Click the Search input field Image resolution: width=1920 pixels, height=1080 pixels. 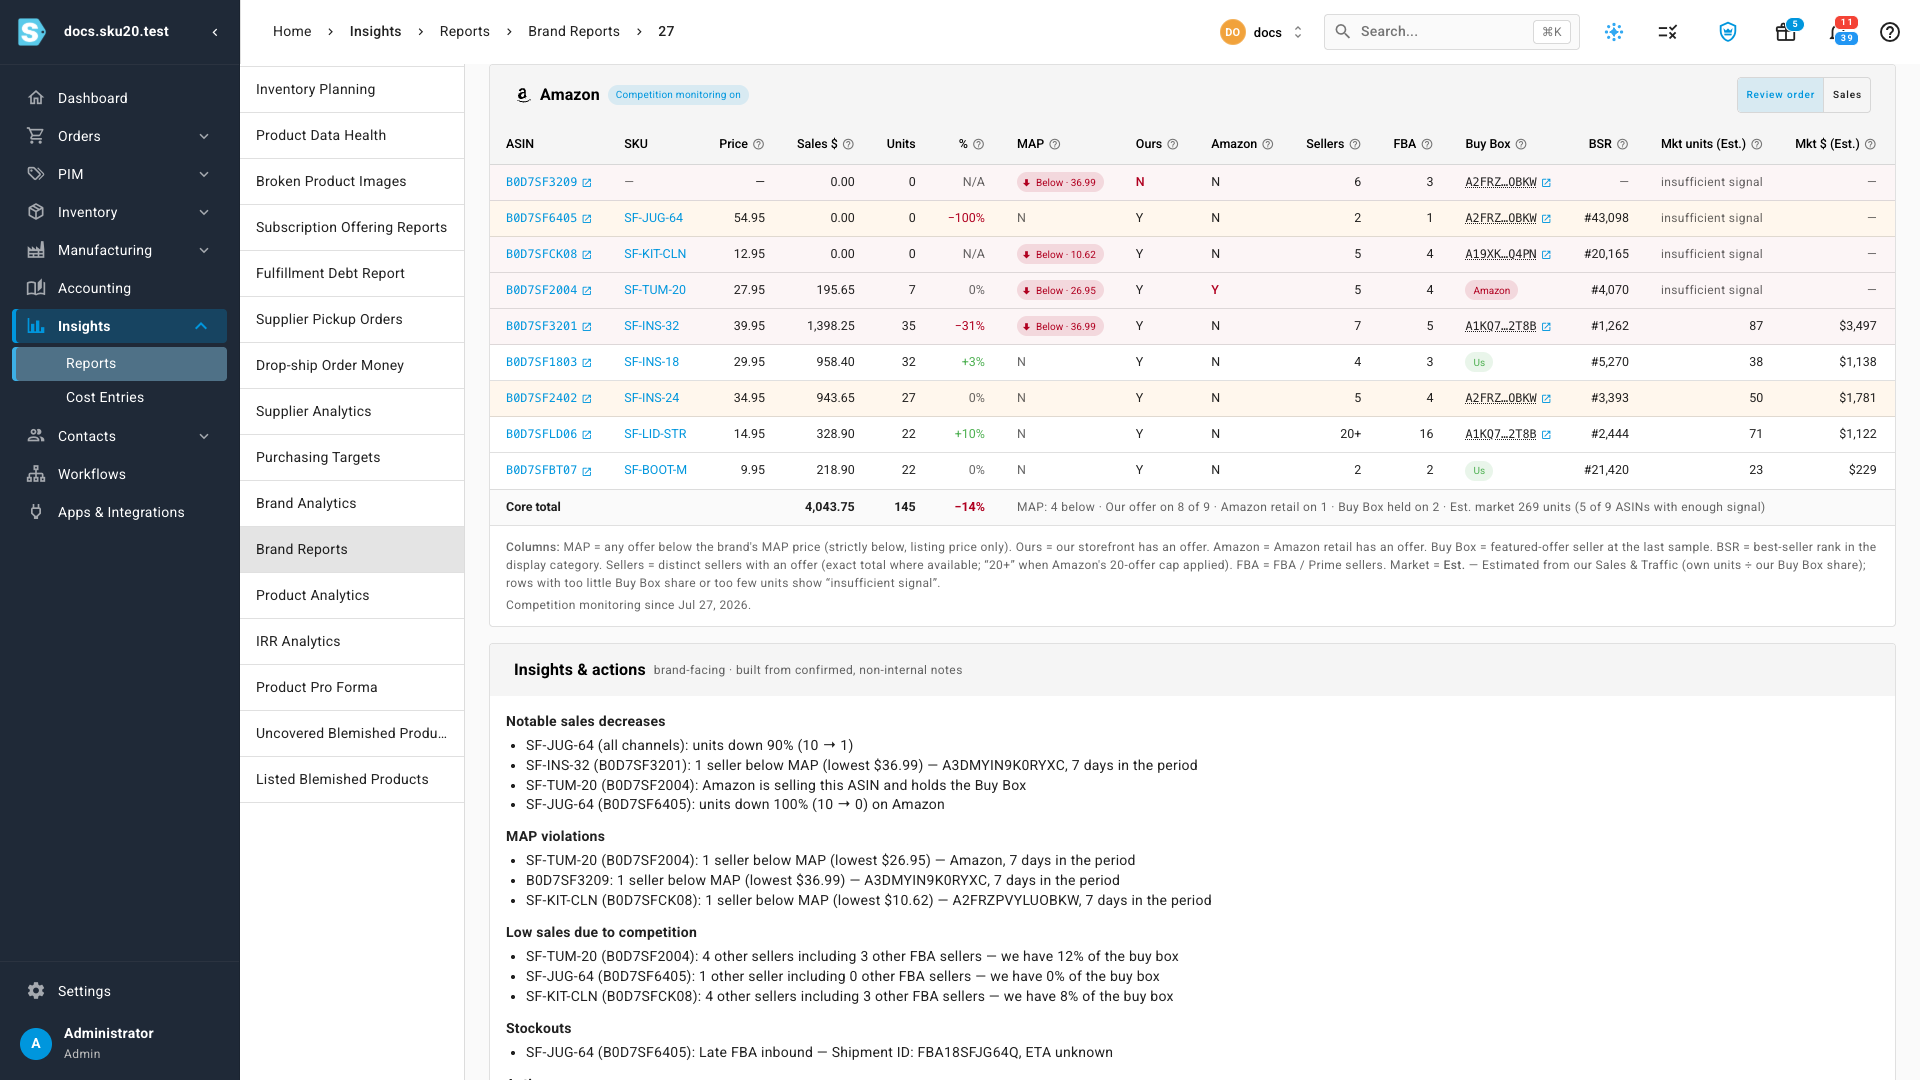pos(1451,32)
